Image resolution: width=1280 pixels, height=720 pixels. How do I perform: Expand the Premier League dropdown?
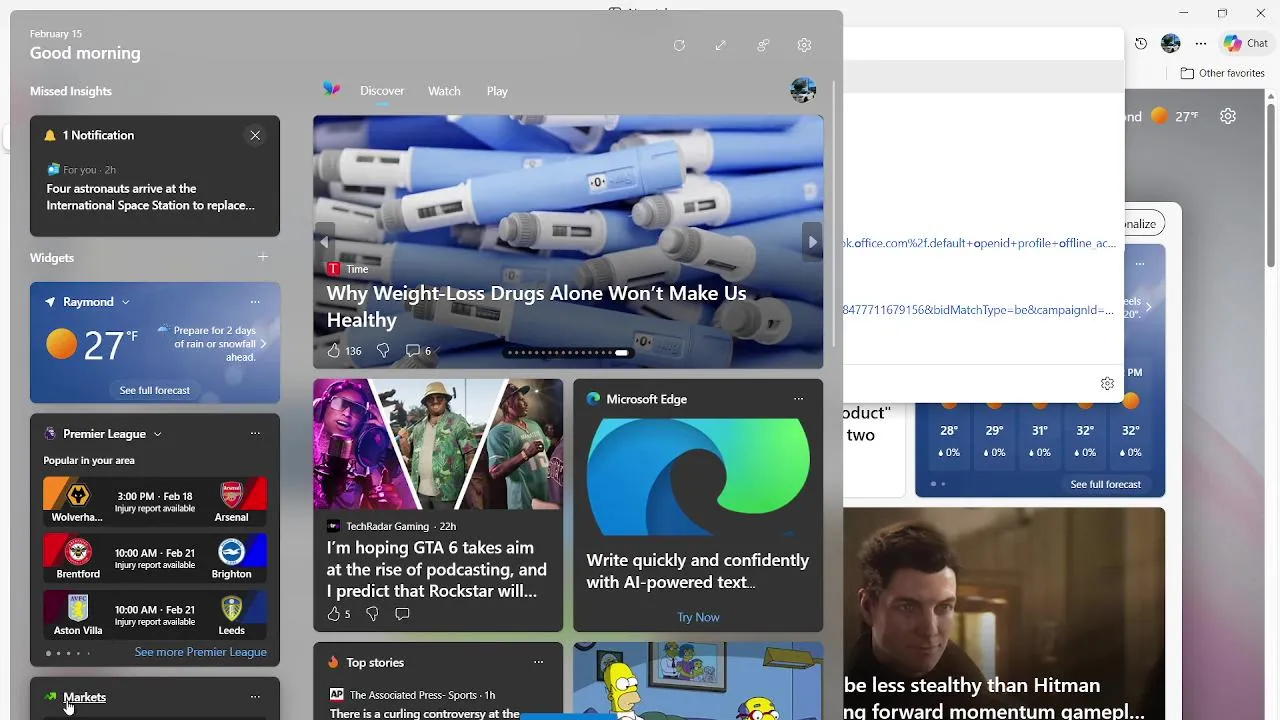(x=158, y=434)
